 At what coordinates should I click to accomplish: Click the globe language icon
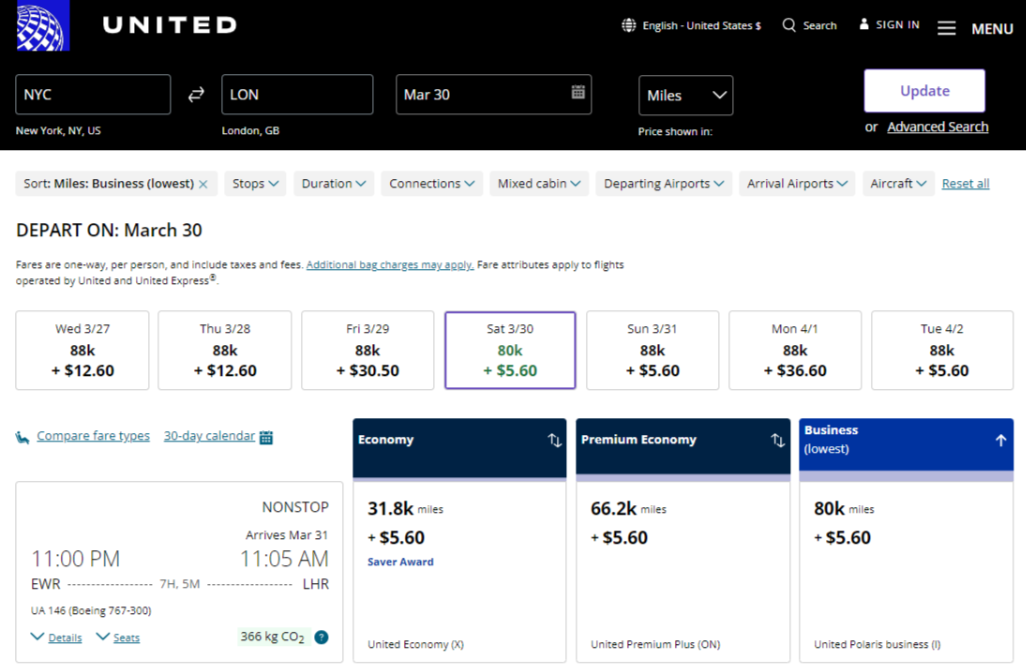click(629, 26)
